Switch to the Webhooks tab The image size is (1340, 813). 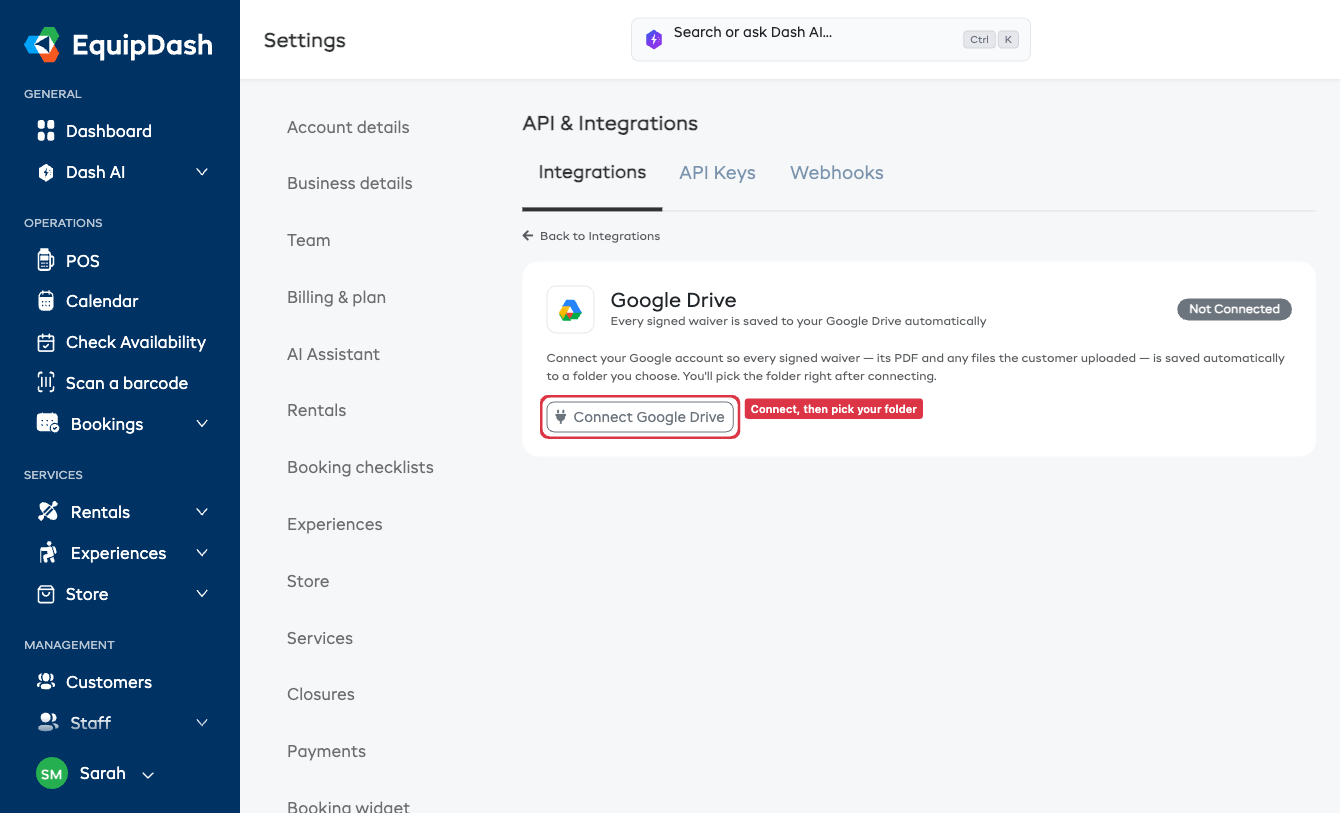pos(837,172)
